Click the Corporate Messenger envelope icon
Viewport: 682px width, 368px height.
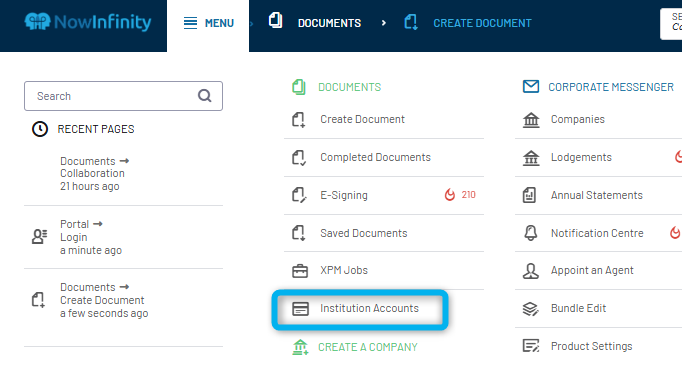click(531, 87)
